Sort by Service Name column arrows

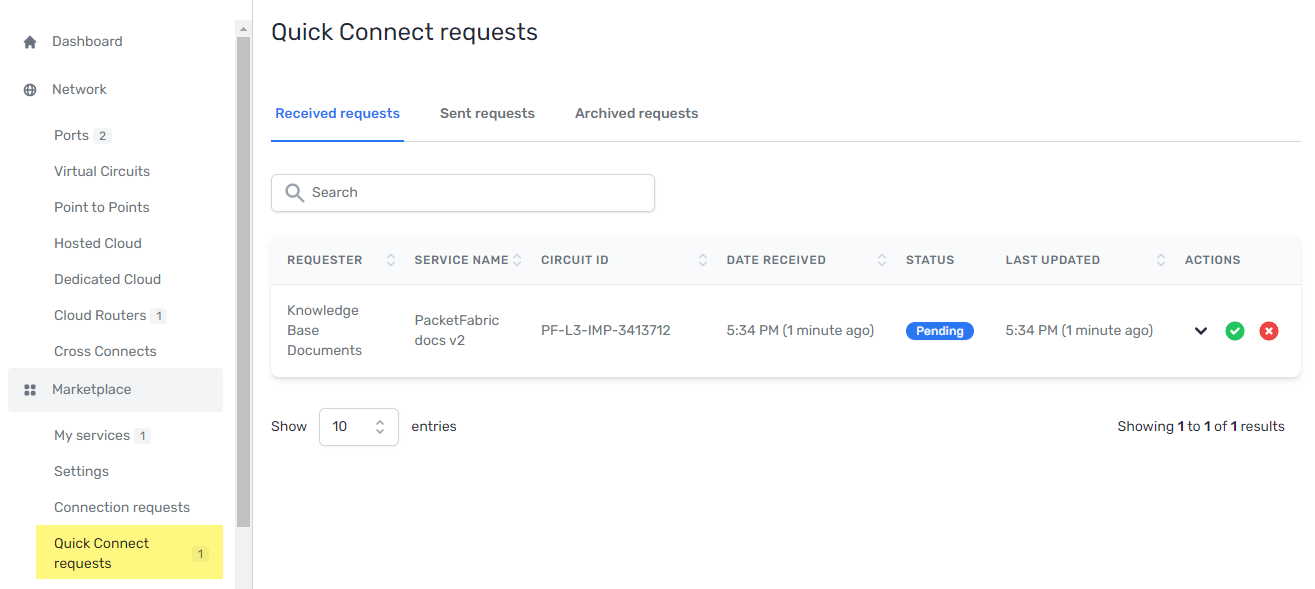coord(517,260)
